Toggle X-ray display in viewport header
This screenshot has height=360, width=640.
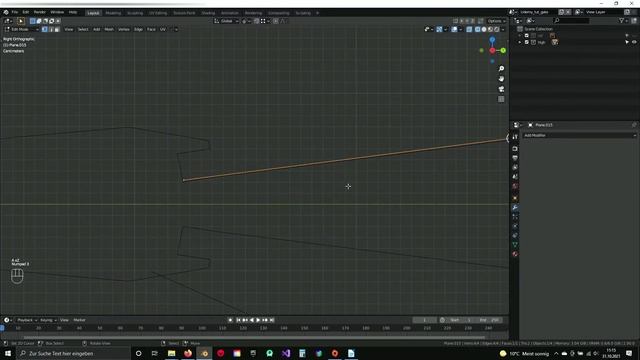[x=469, y=29]
